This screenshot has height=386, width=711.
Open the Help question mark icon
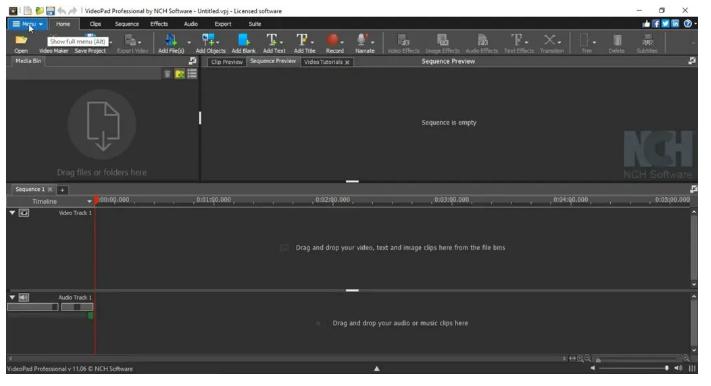pyautogui.click(x=688, y=24)
